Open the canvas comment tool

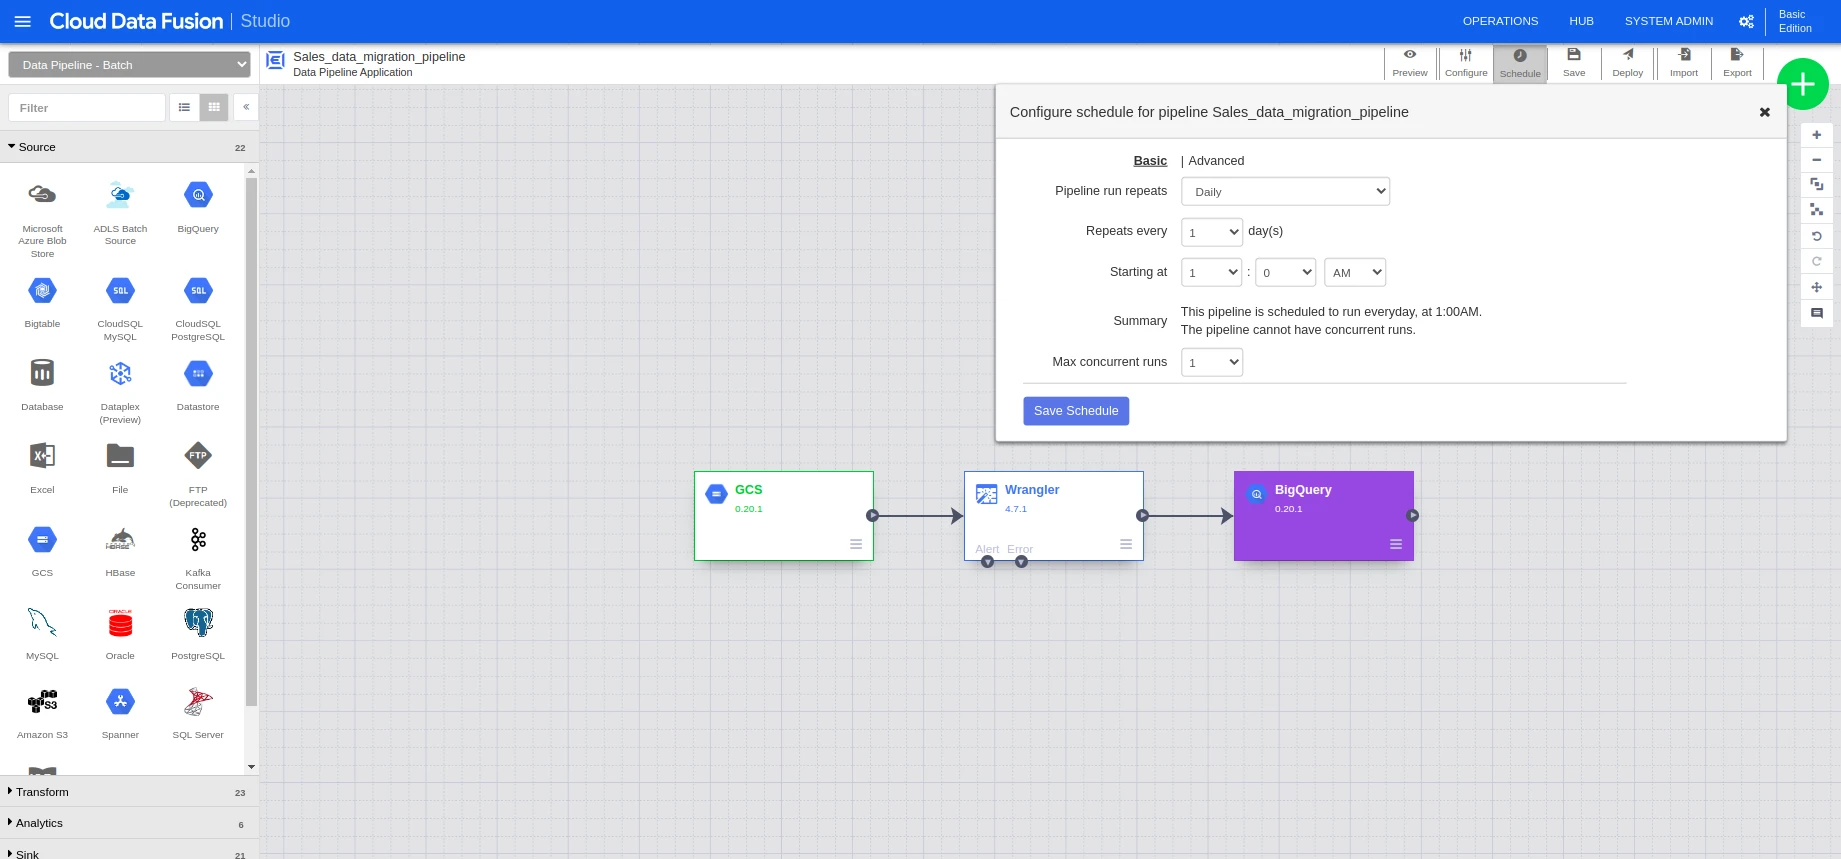click(1817, 313)
